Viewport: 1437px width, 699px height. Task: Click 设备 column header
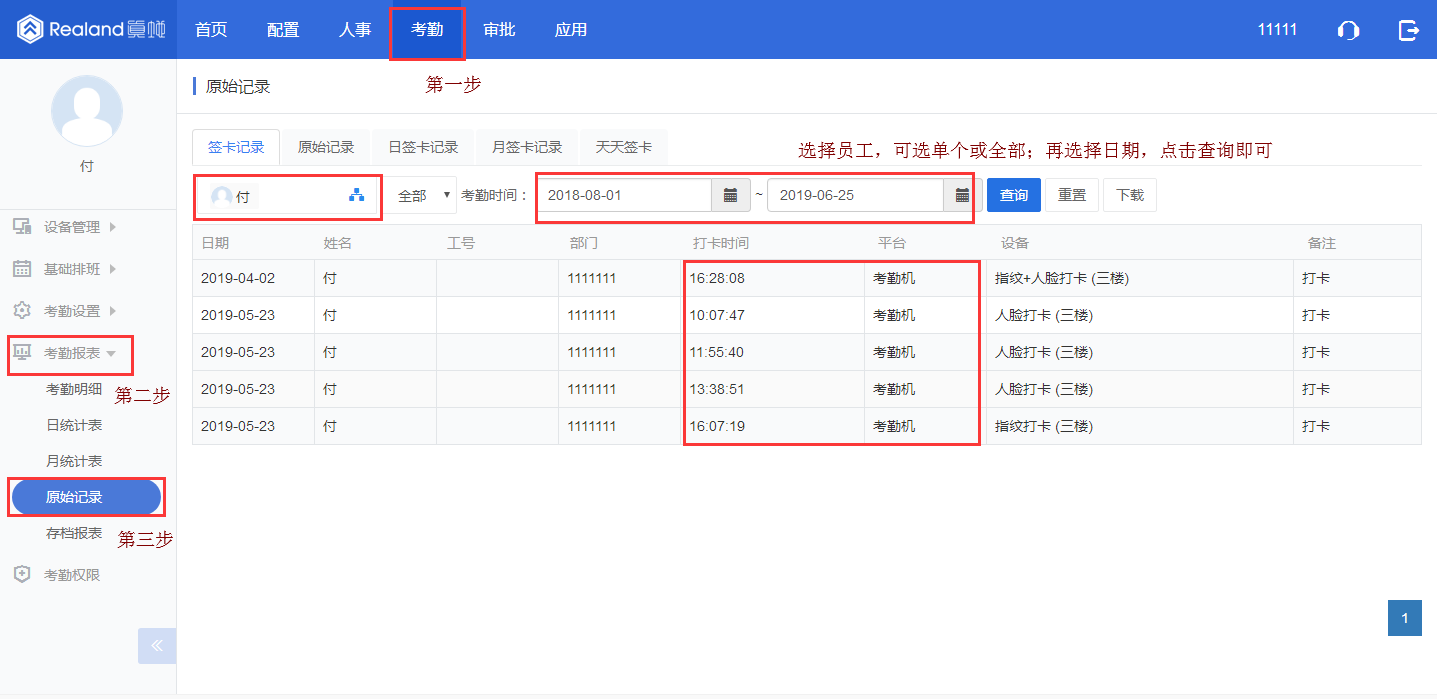1015,243
